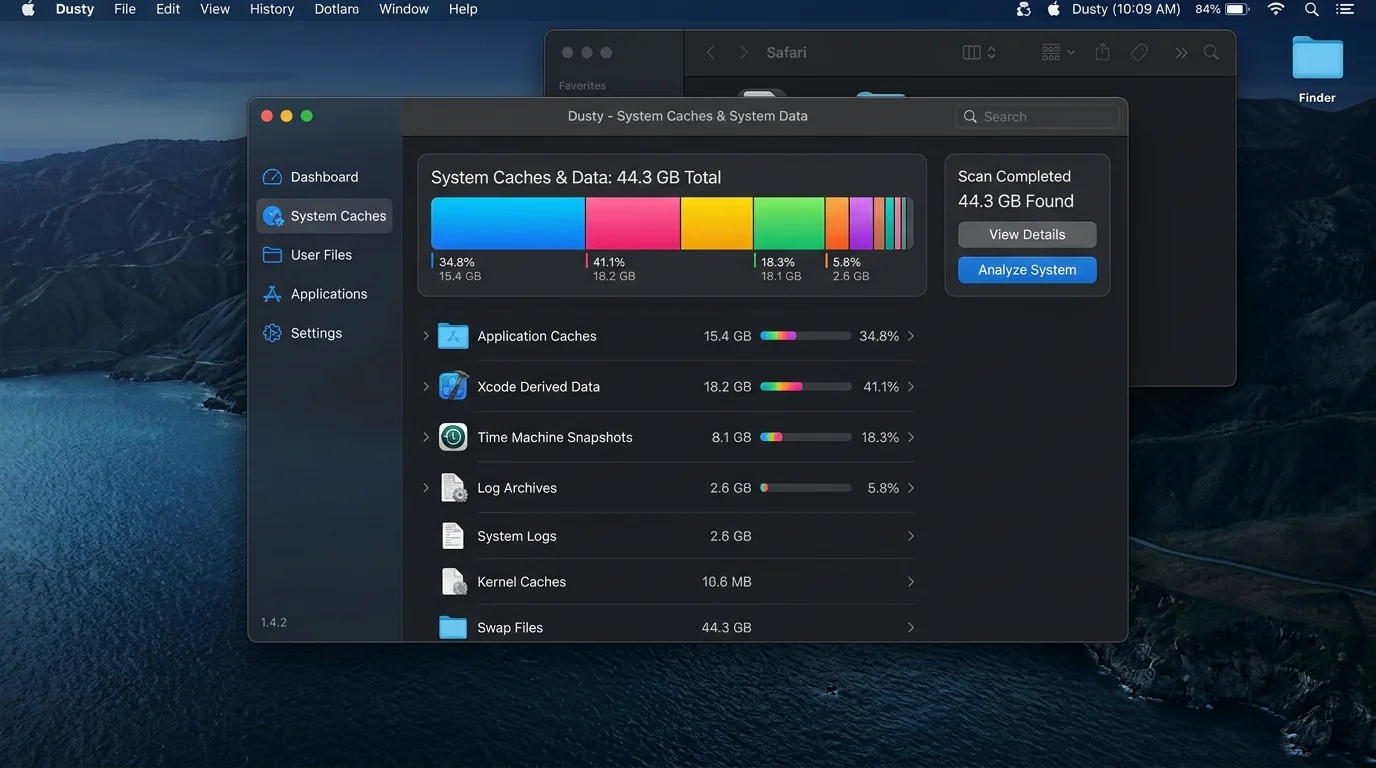This screenshot has width=1376, height=768.
Task: Open the History menu
Action: click(272, 9)
